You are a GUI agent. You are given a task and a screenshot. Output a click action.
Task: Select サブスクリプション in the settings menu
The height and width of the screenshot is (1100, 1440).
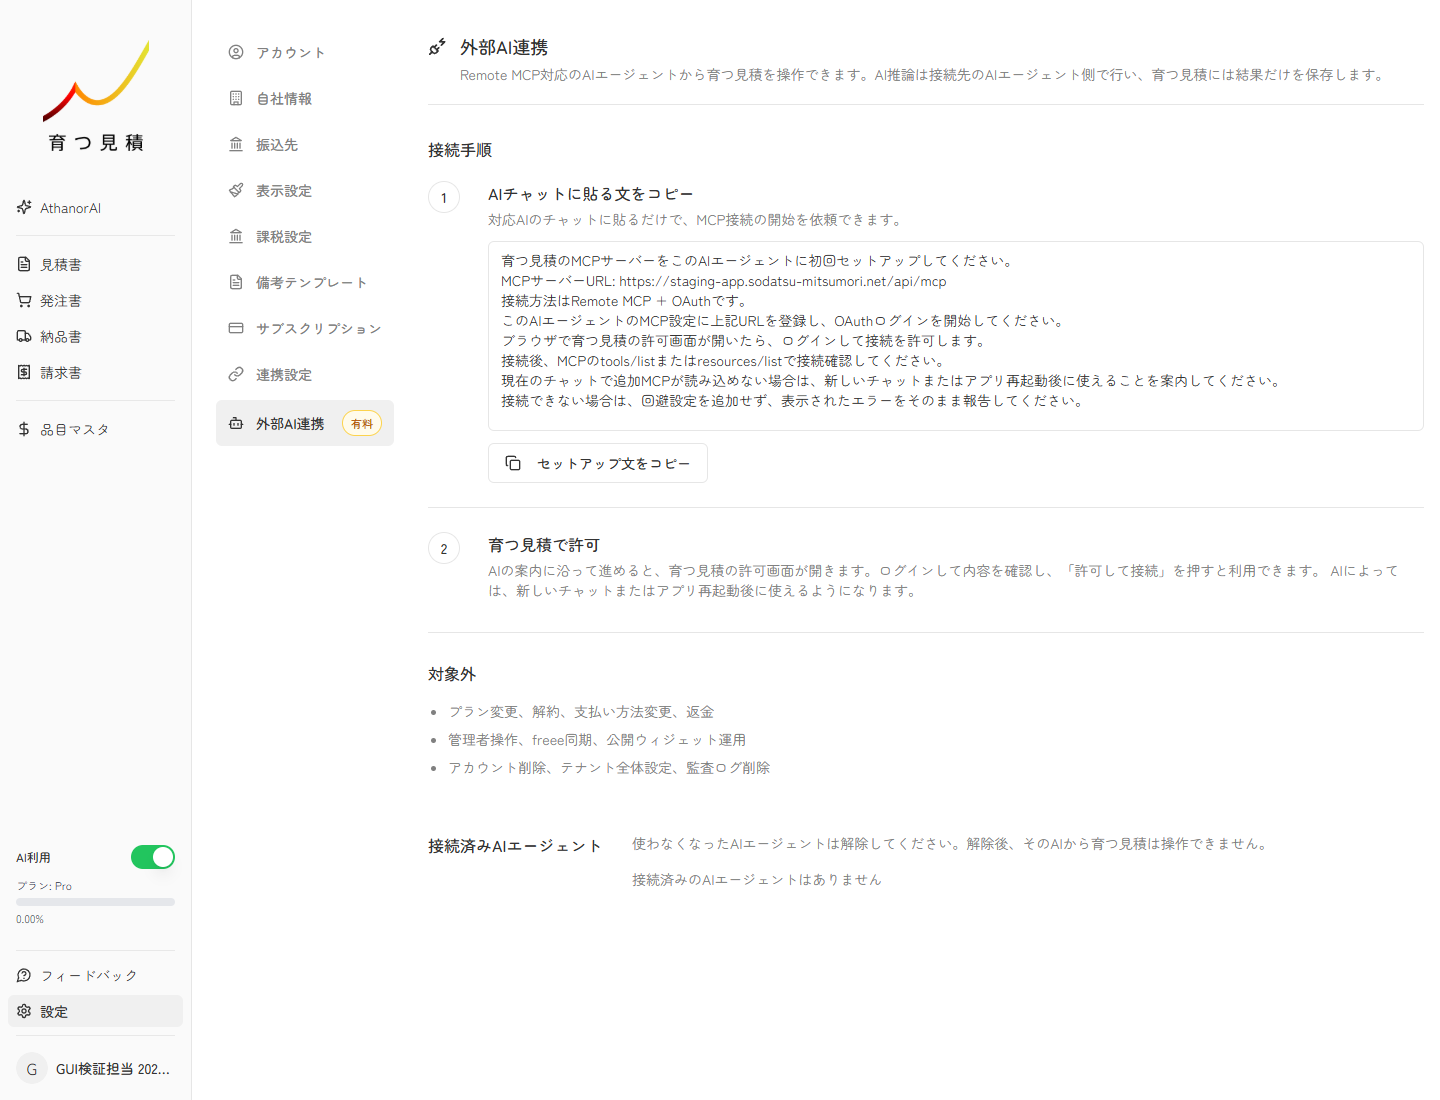[318, 328]
